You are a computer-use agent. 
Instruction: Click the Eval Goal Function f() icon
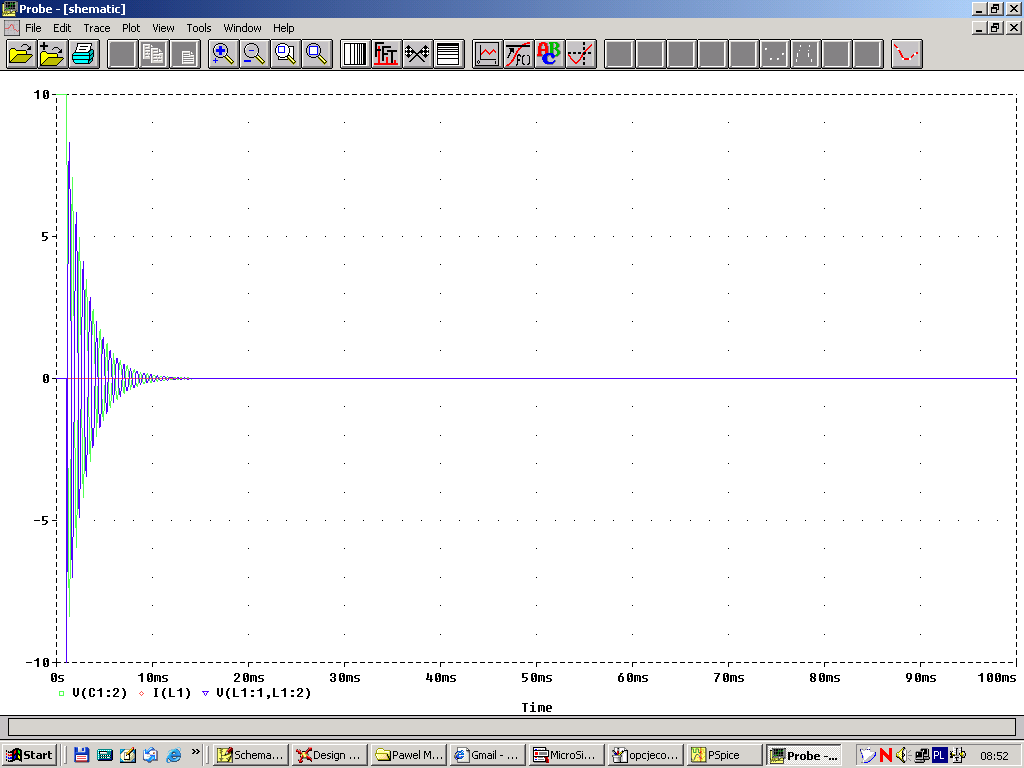(518, 54)
